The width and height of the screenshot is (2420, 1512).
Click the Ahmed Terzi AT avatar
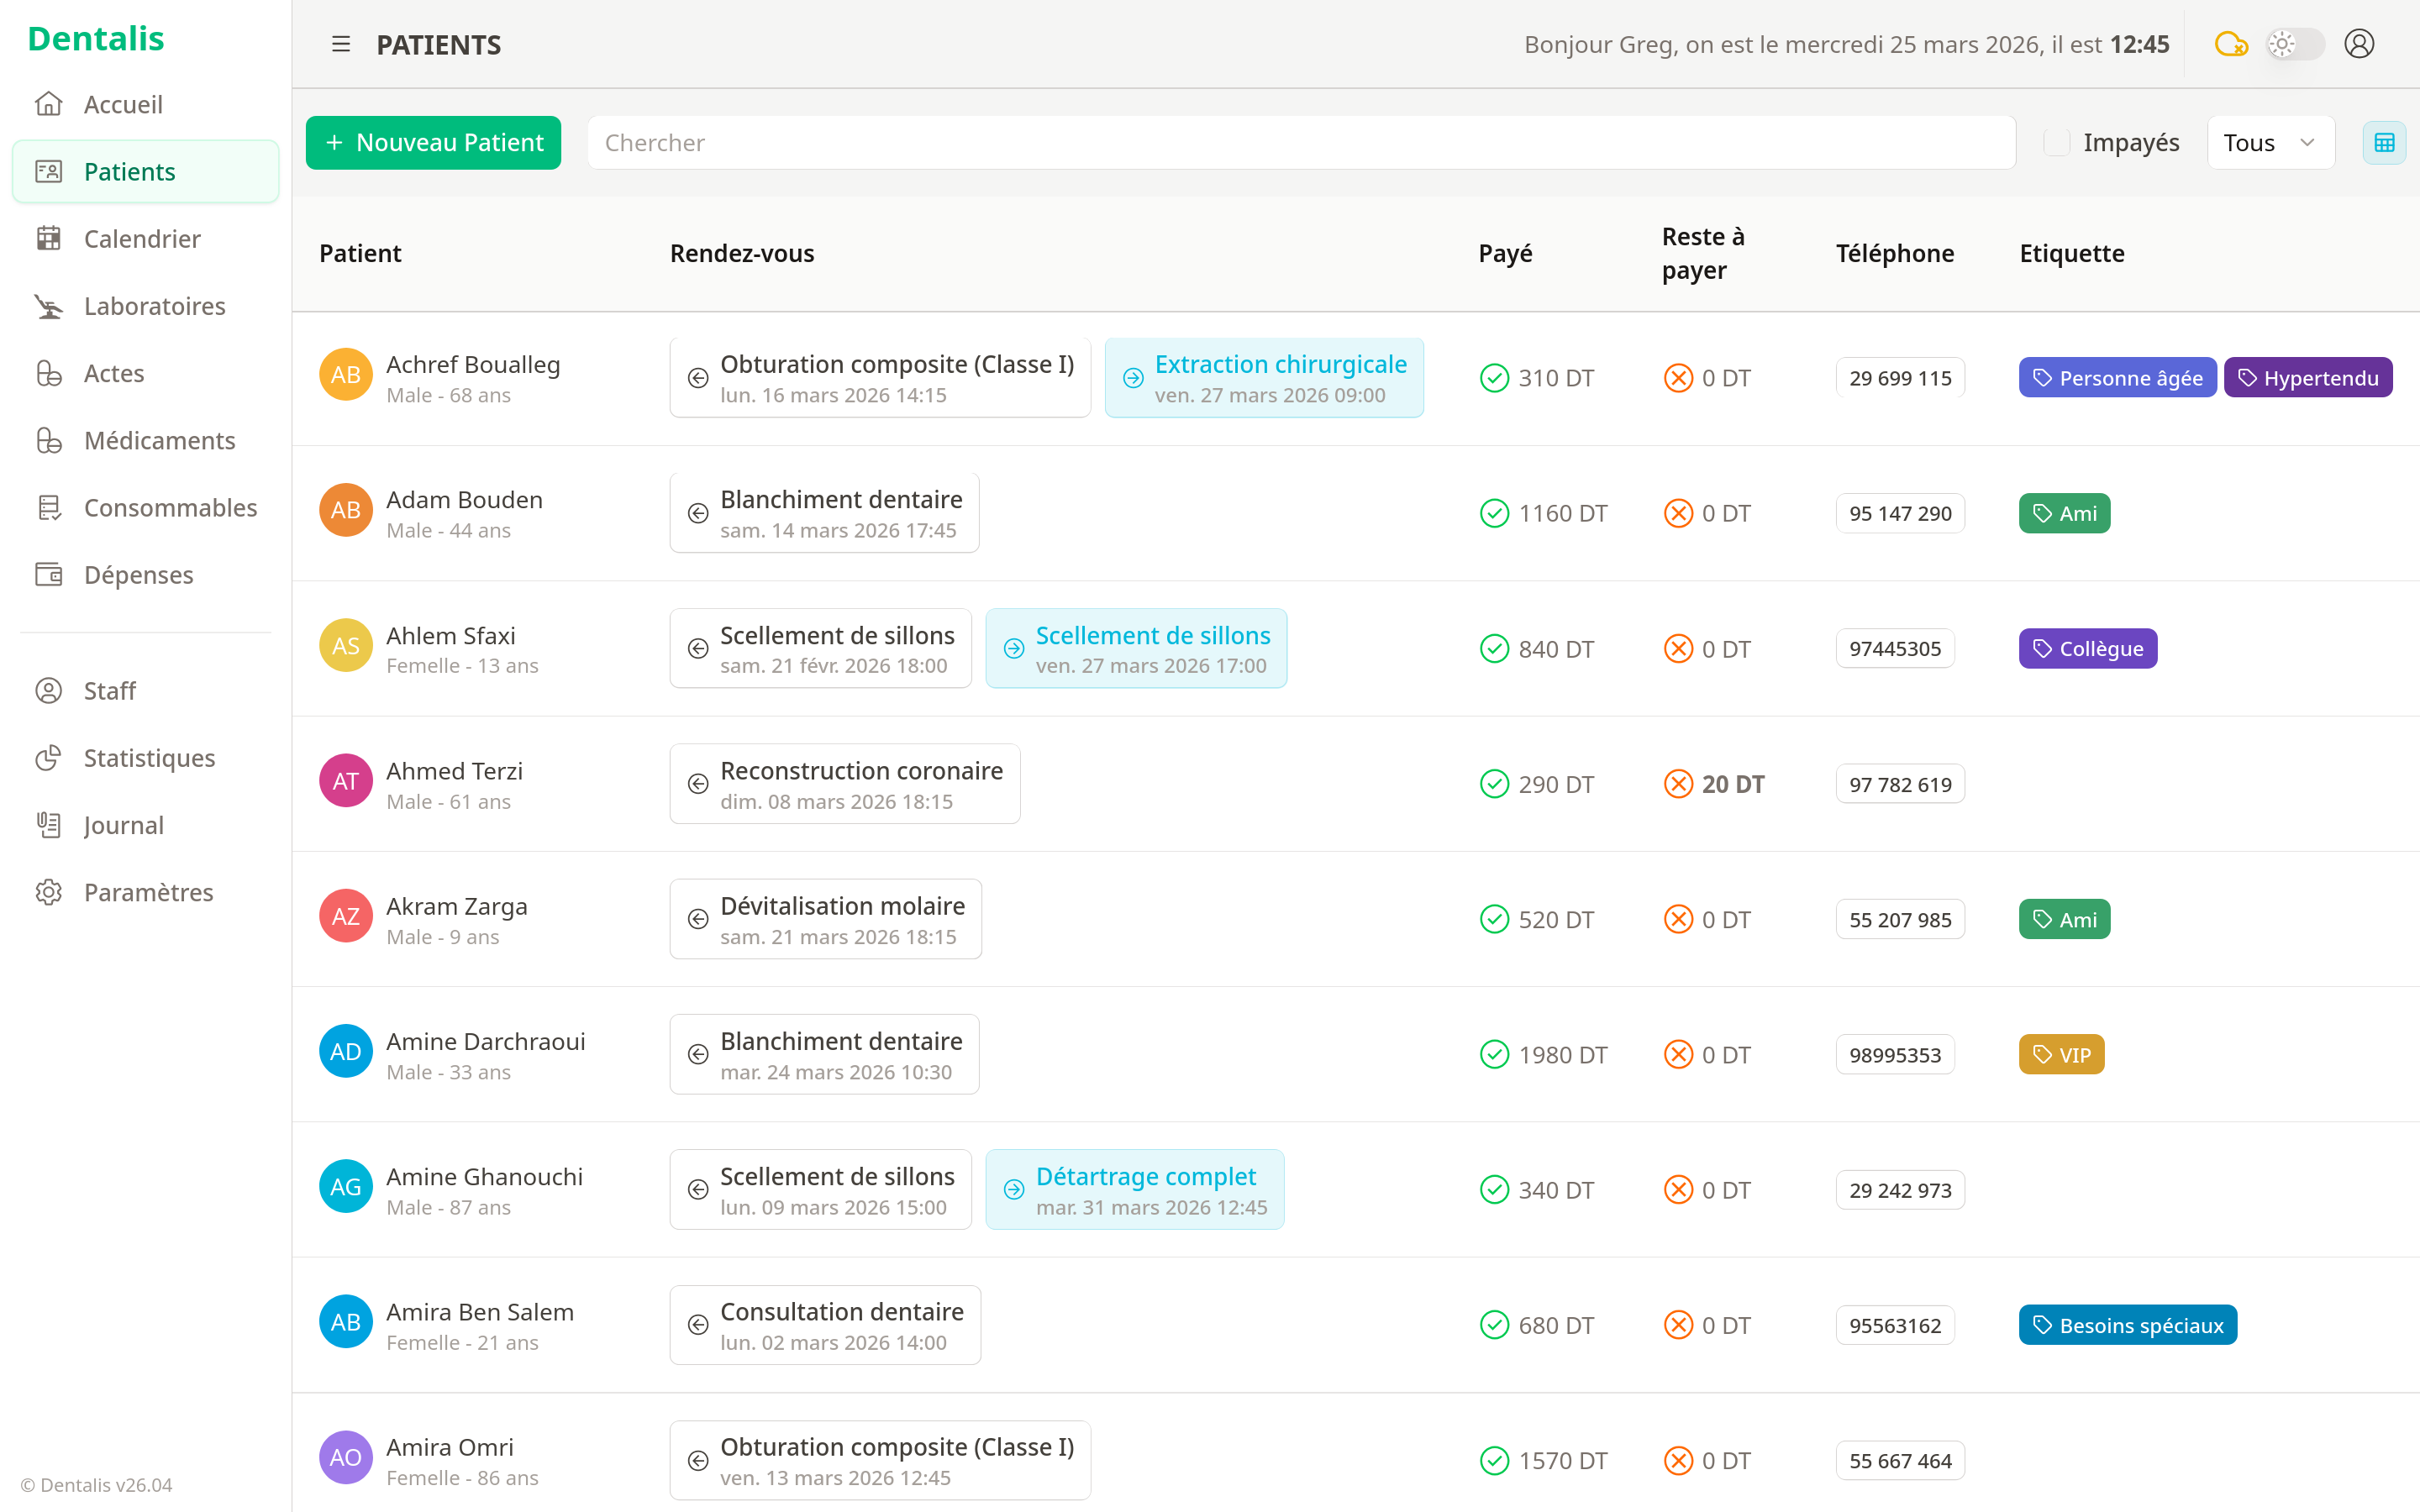coord(345,781)
